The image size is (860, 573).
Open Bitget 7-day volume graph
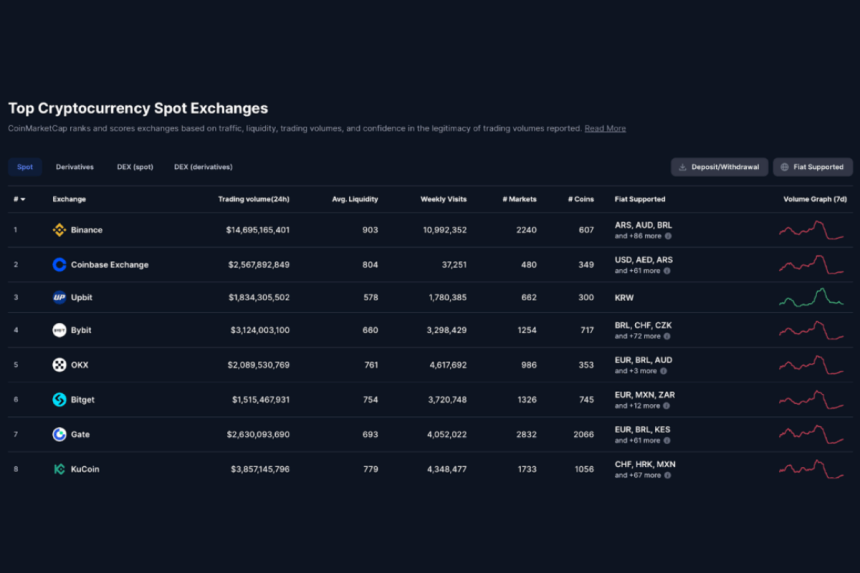811,400
